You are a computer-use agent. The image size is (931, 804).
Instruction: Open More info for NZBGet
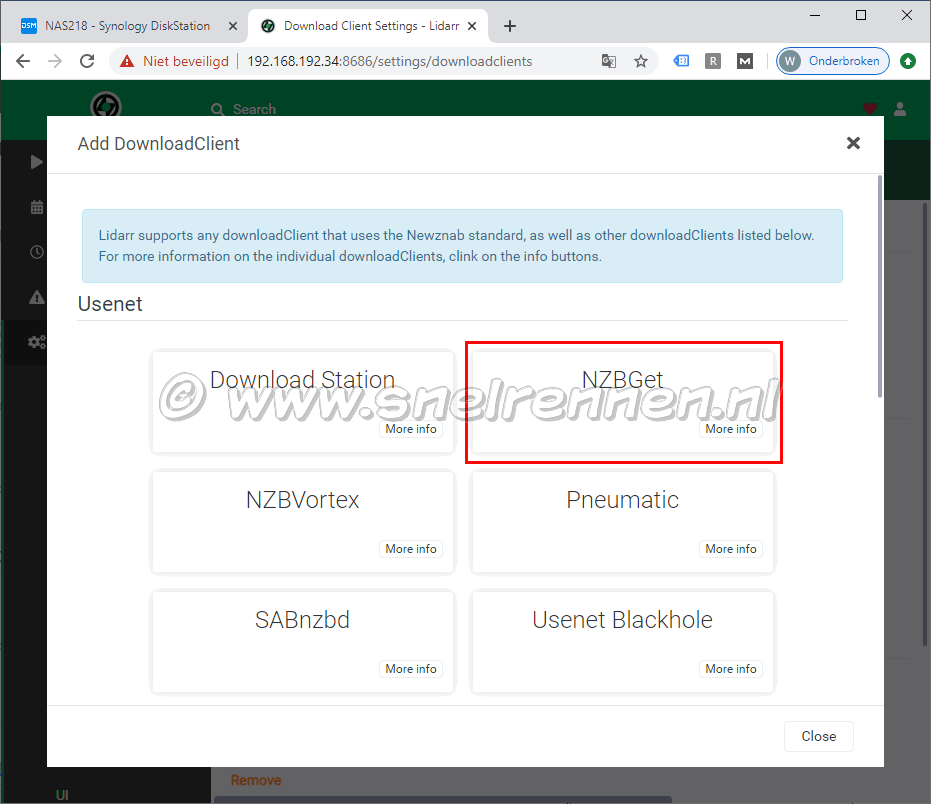tap(730, 429)
